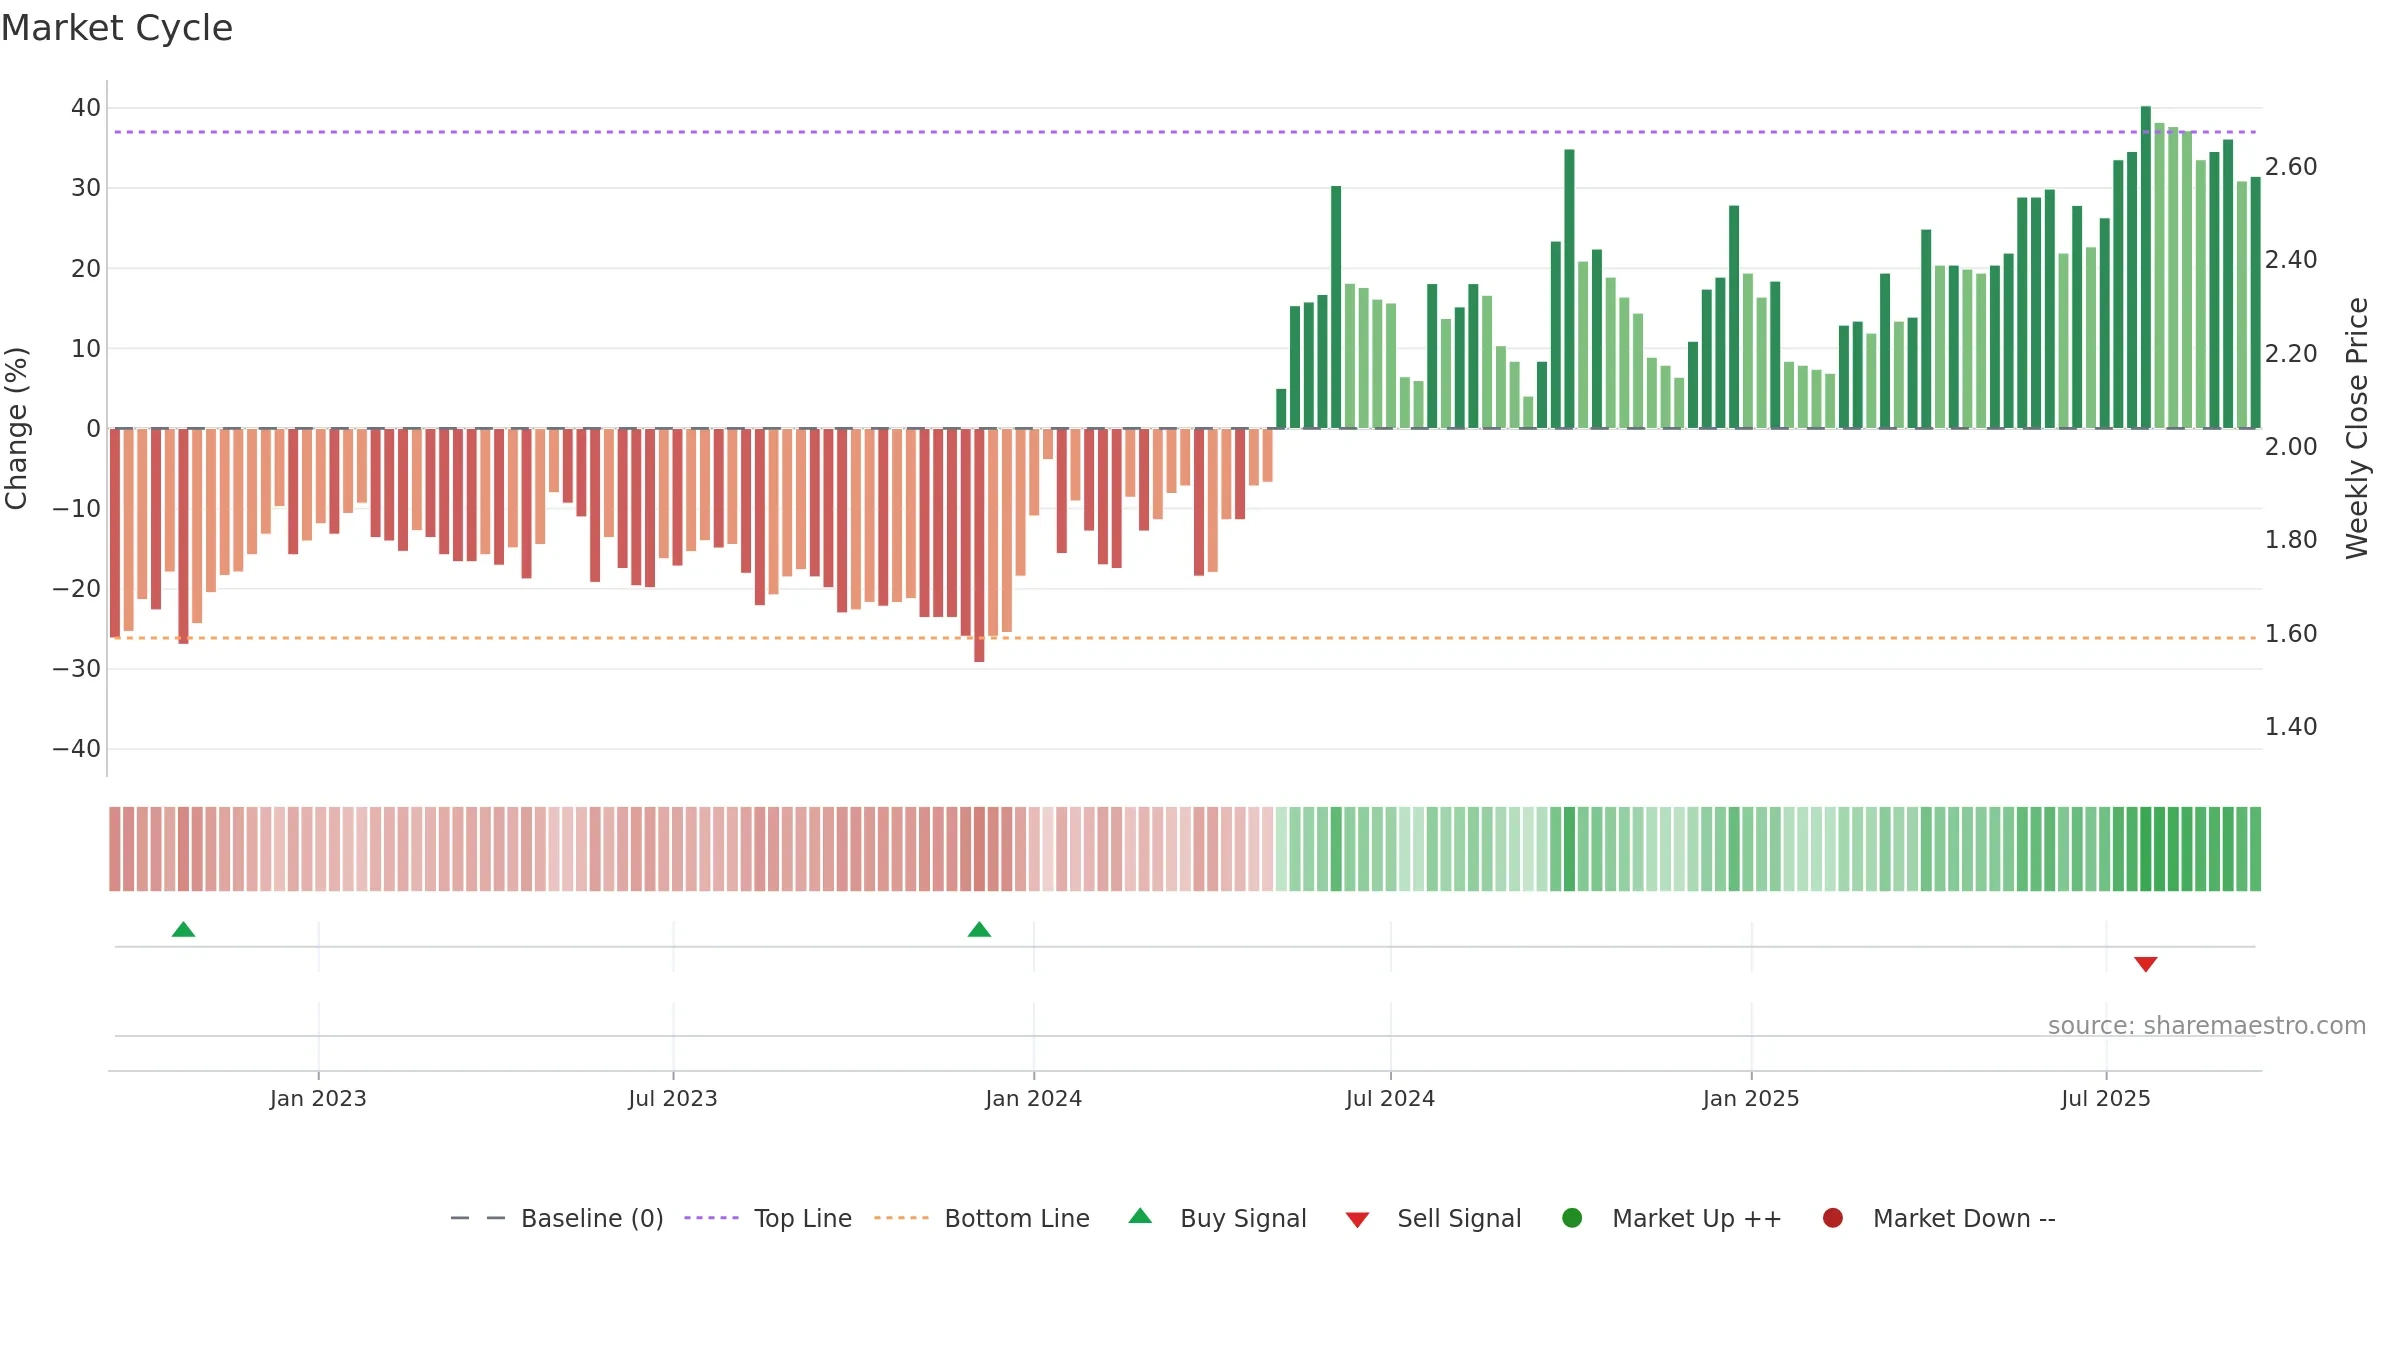
Task: Click the orange dotted bottom line
Action: coord(1185,637)
